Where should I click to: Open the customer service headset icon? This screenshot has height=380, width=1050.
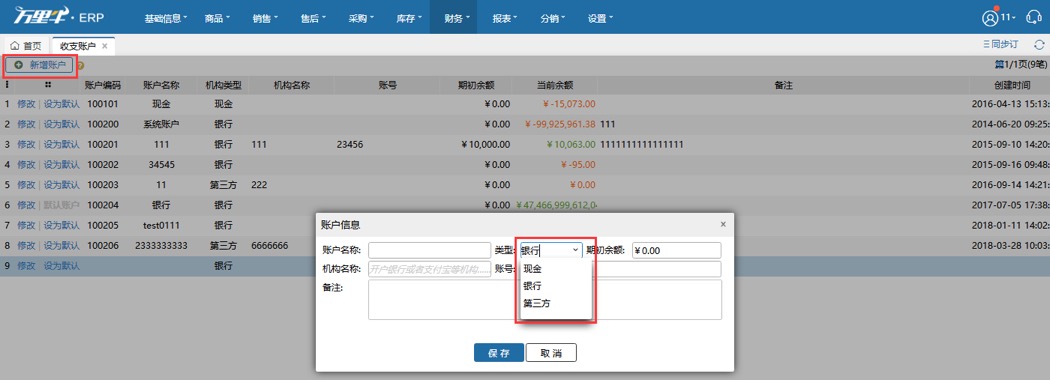pos(1033,18)
